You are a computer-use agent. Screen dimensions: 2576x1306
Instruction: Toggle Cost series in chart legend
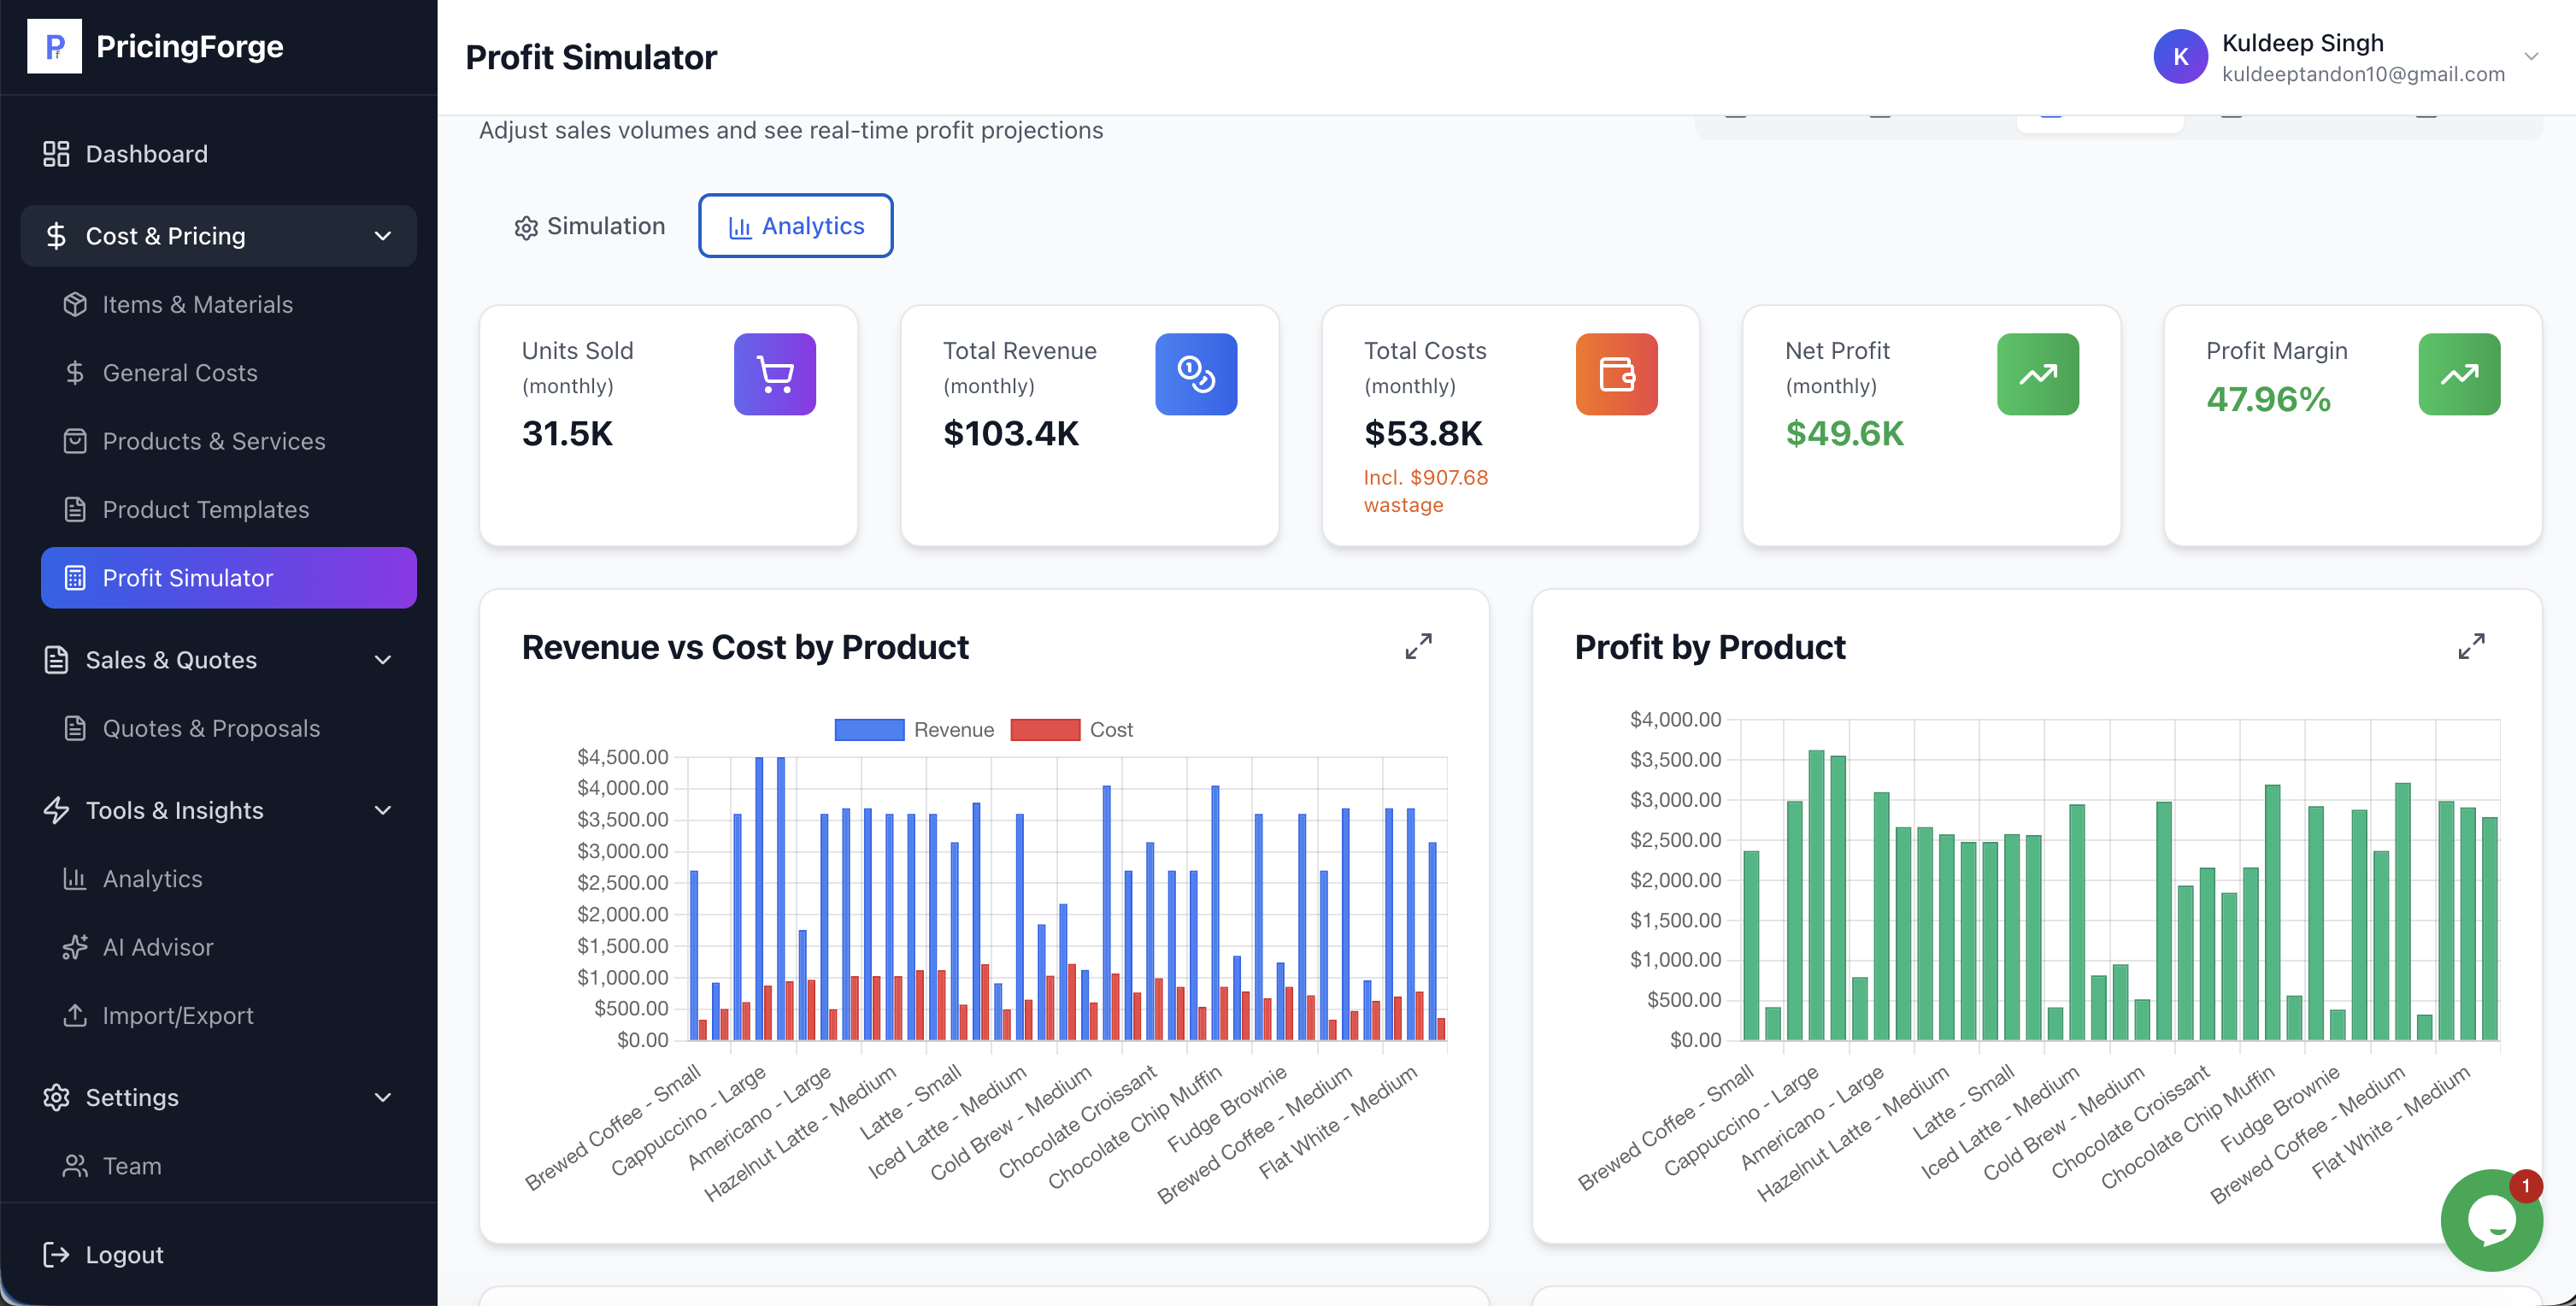click(1071, 730)
